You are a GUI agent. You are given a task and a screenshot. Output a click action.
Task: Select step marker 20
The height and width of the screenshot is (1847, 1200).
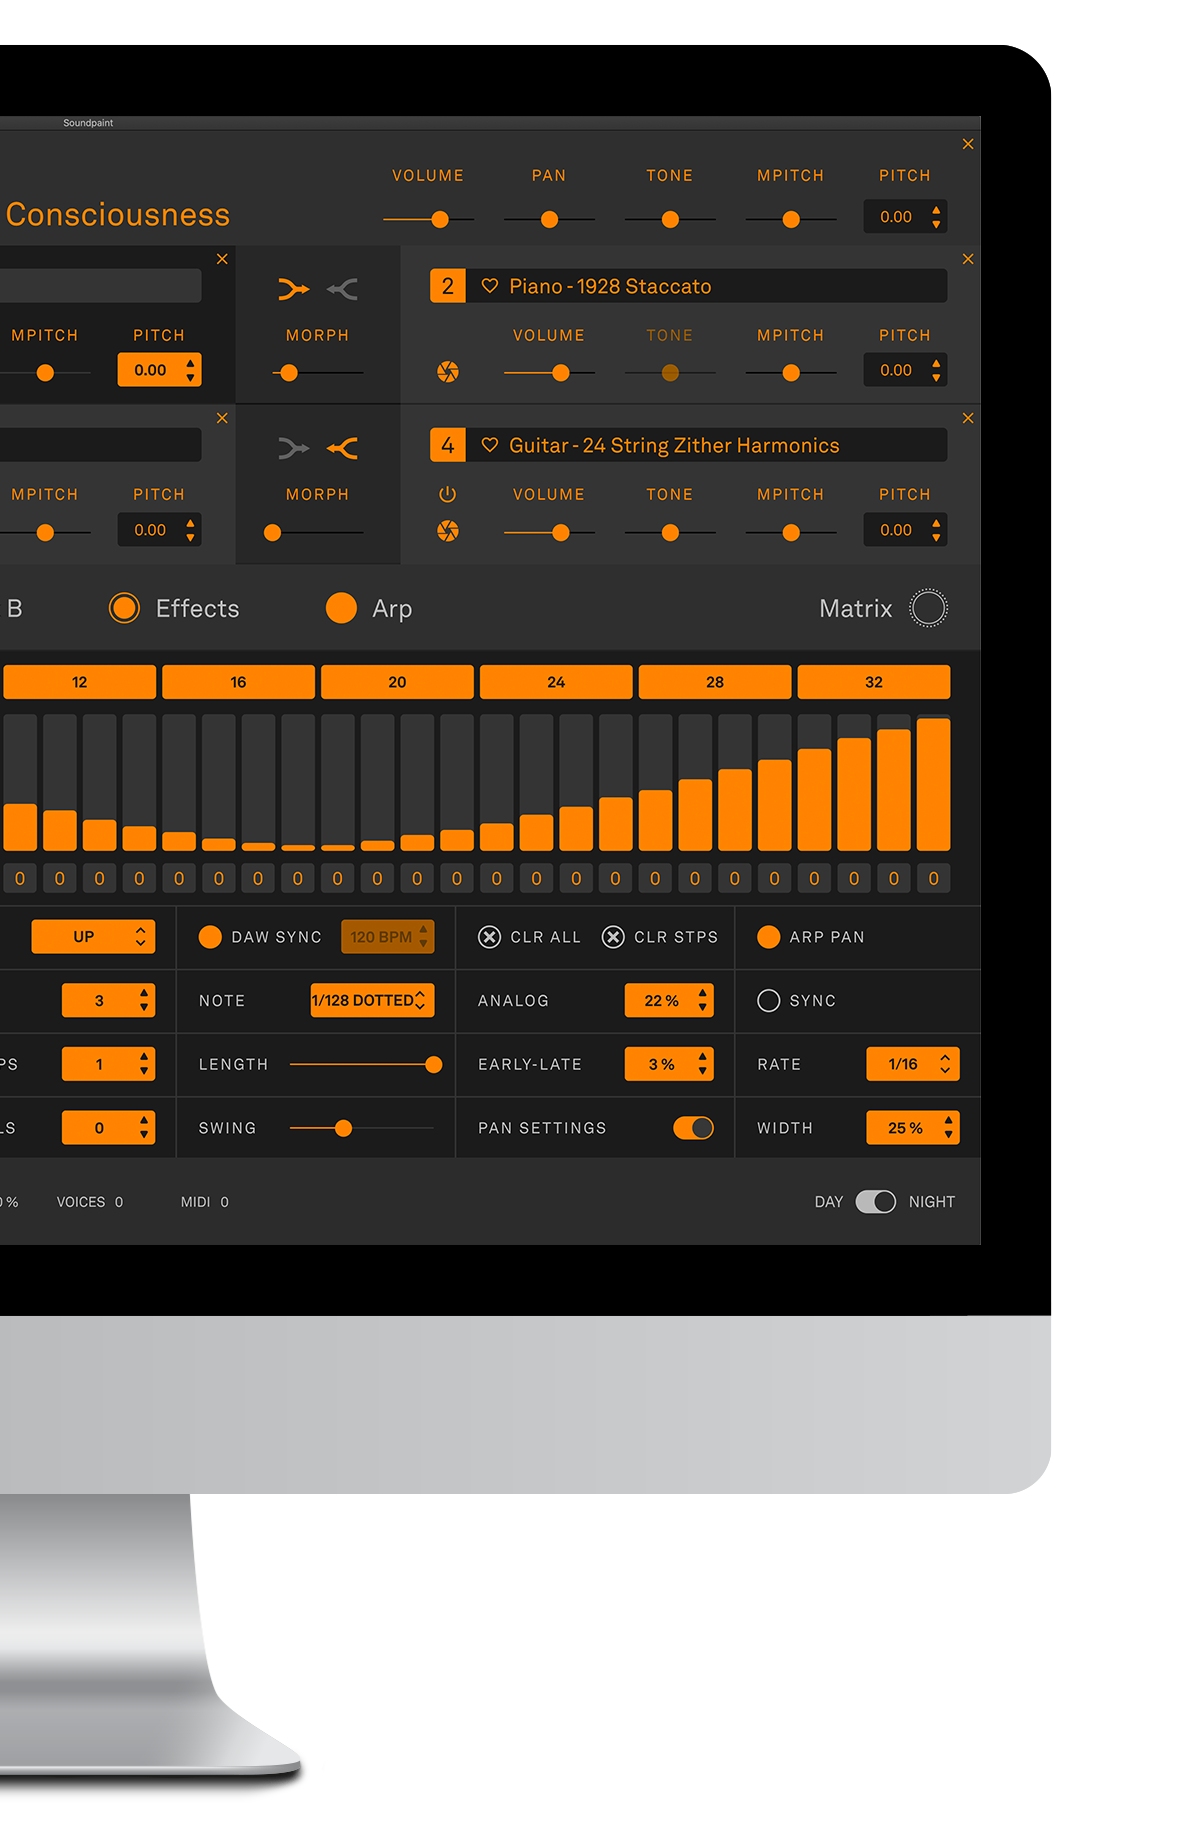click(x=397, y=682)
